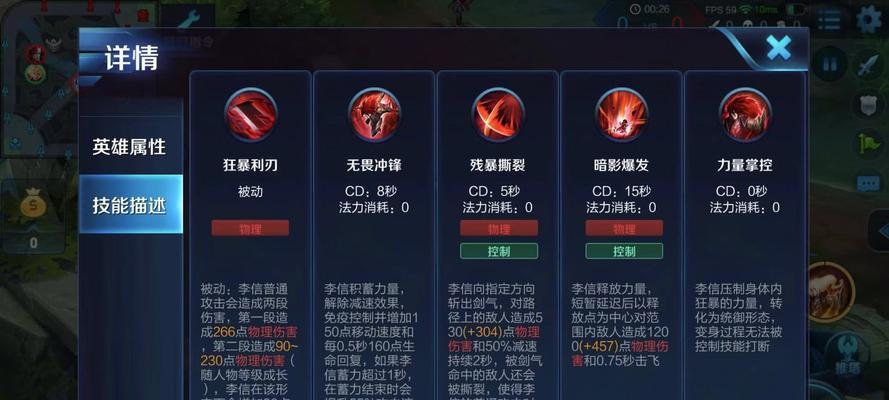Click the 物理 tag under 狂暴利刃
889x400 pixels.
tap(250, 228)
